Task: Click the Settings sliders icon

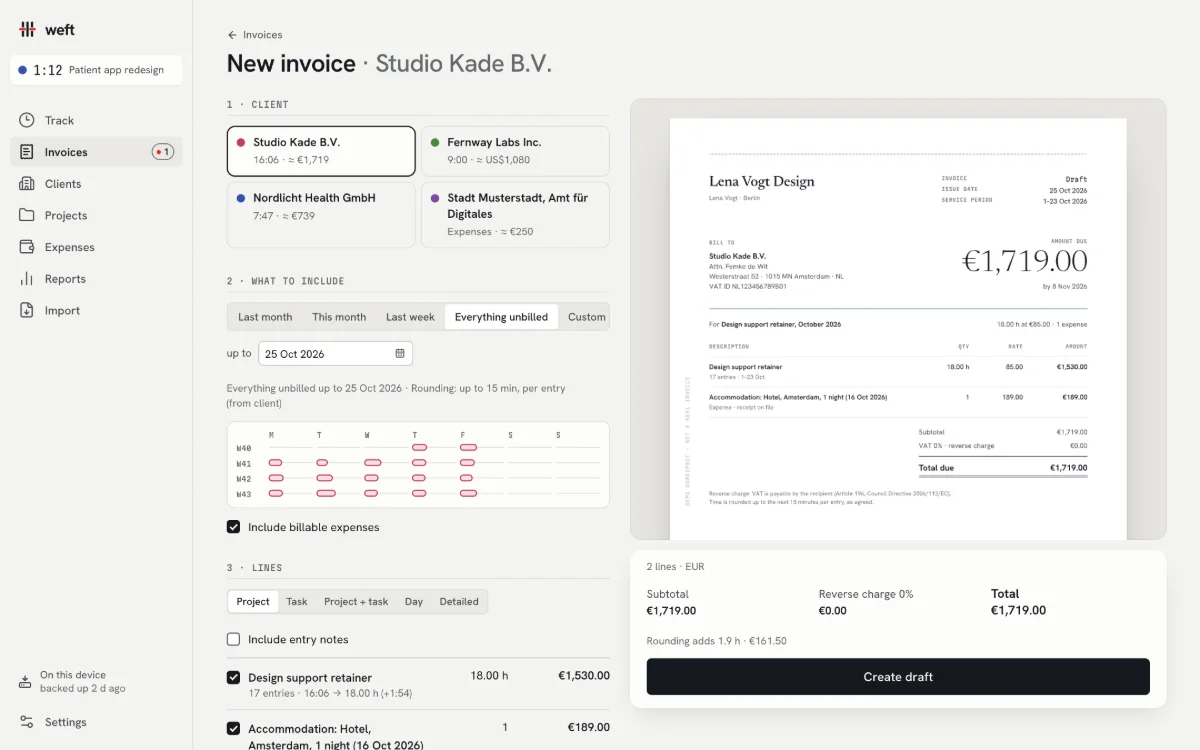Action: tap(27, 722)
